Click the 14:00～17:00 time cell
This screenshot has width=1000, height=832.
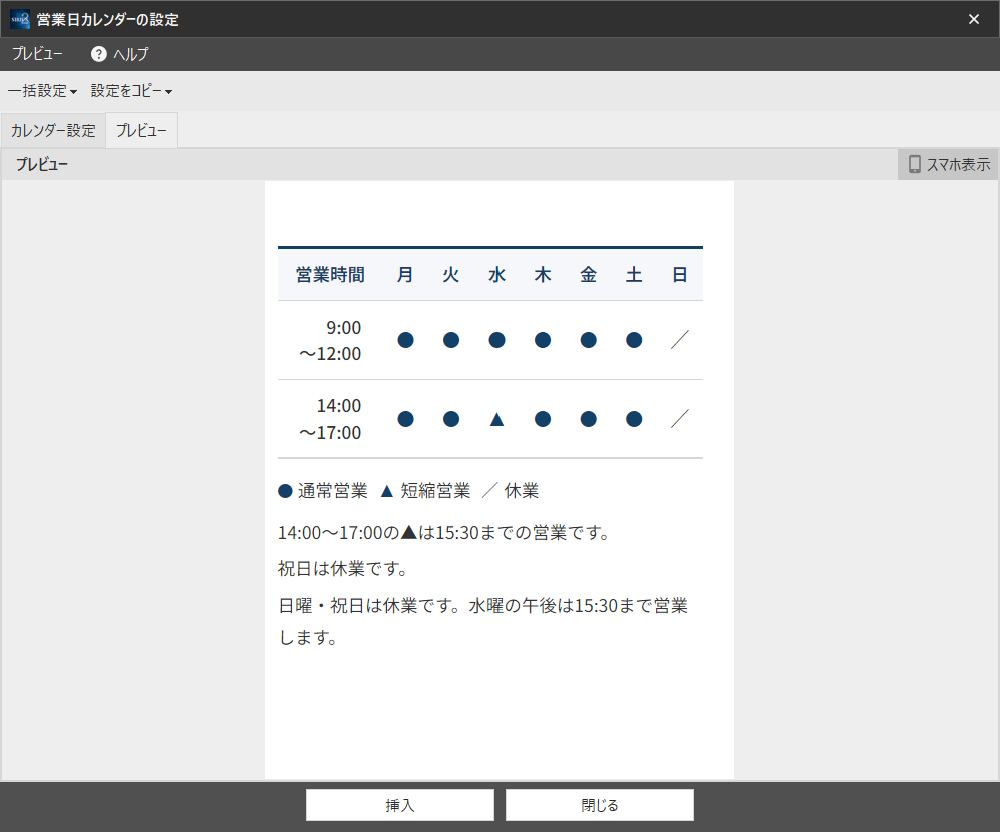(x=330, y=419)
